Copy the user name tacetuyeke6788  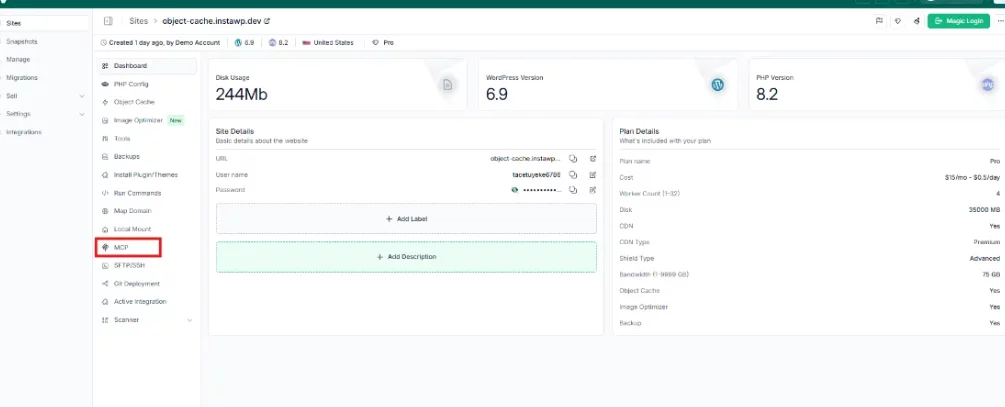pos(574,174)
